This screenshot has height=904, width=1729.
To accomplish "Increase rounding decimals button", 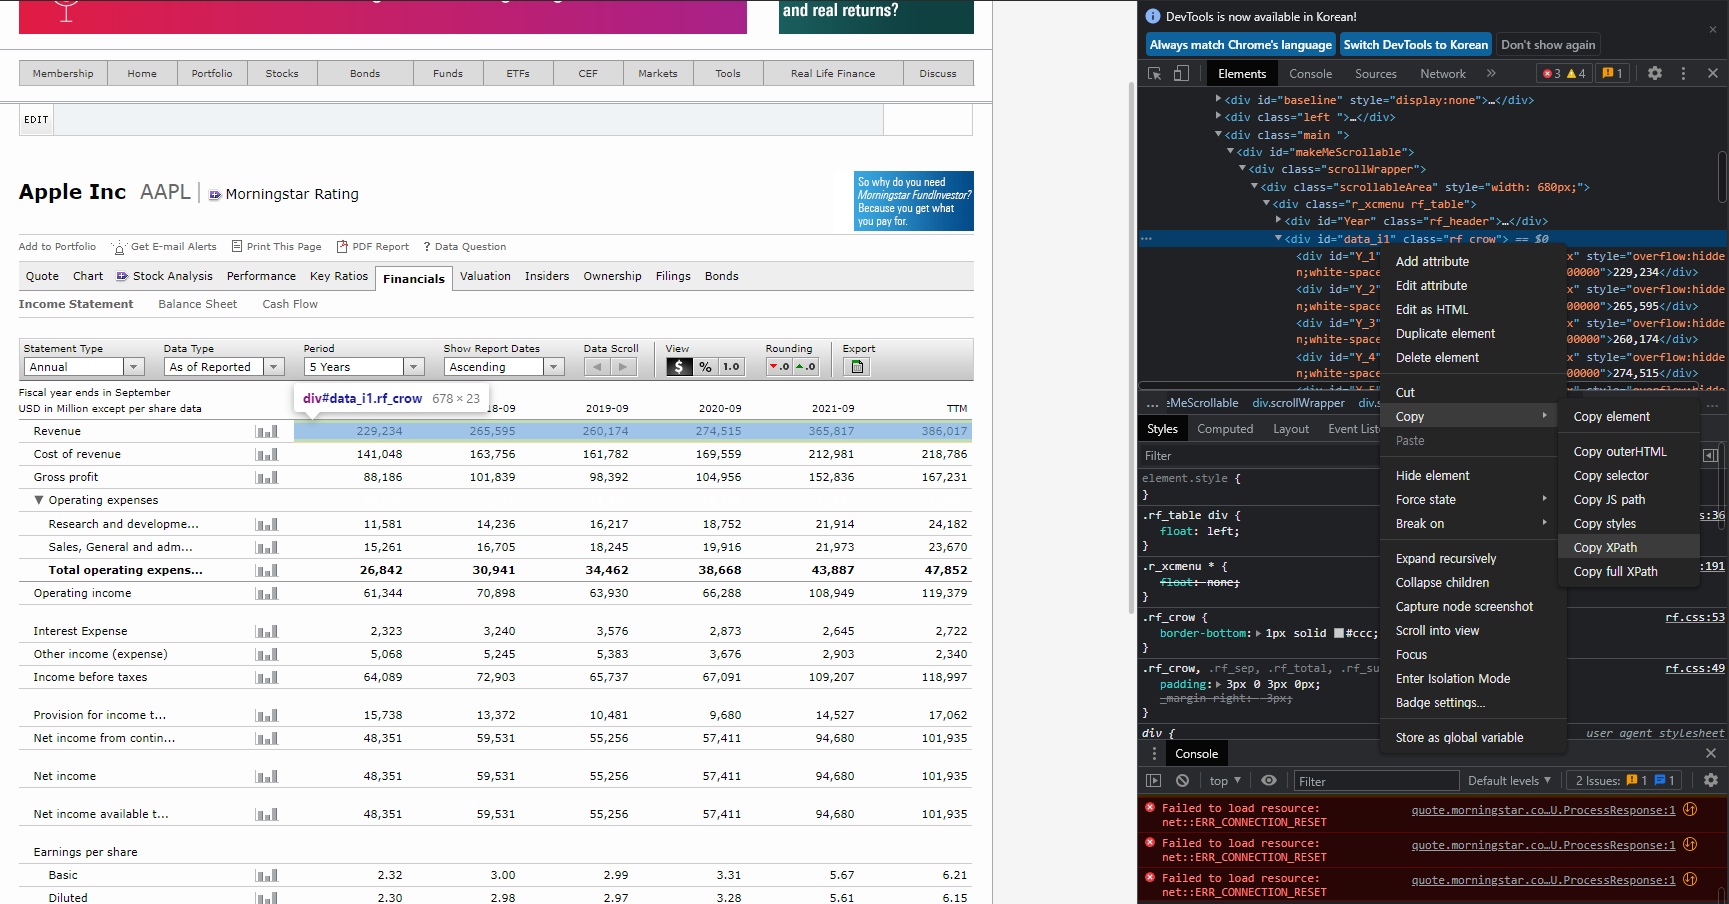I will (x=806, y=367).
